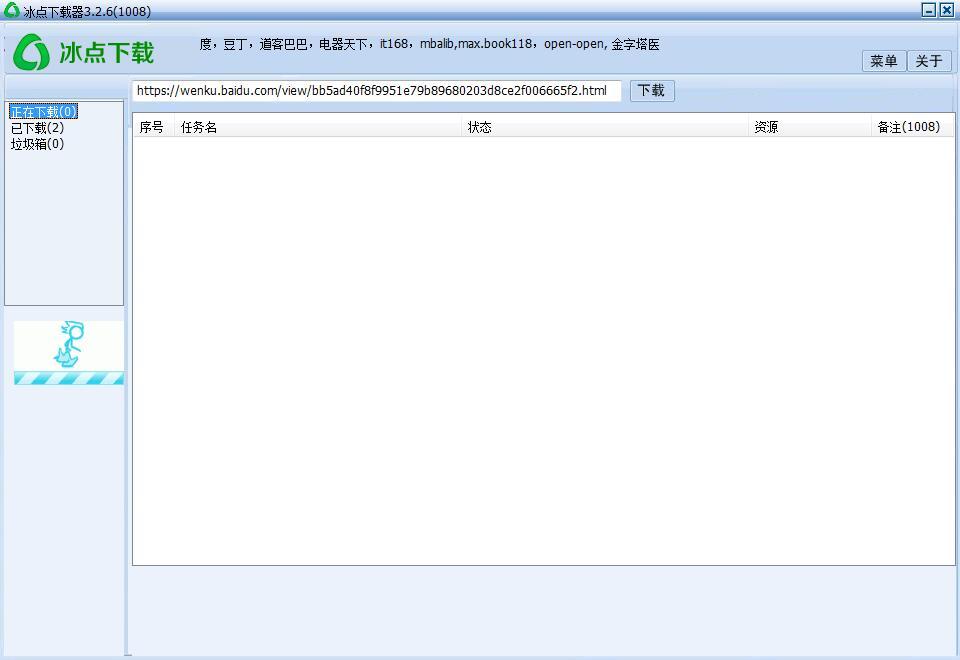Select 垃圾箱(0) in the sidebar list
This screenshot has height=660, width=960.
(37, 144)
